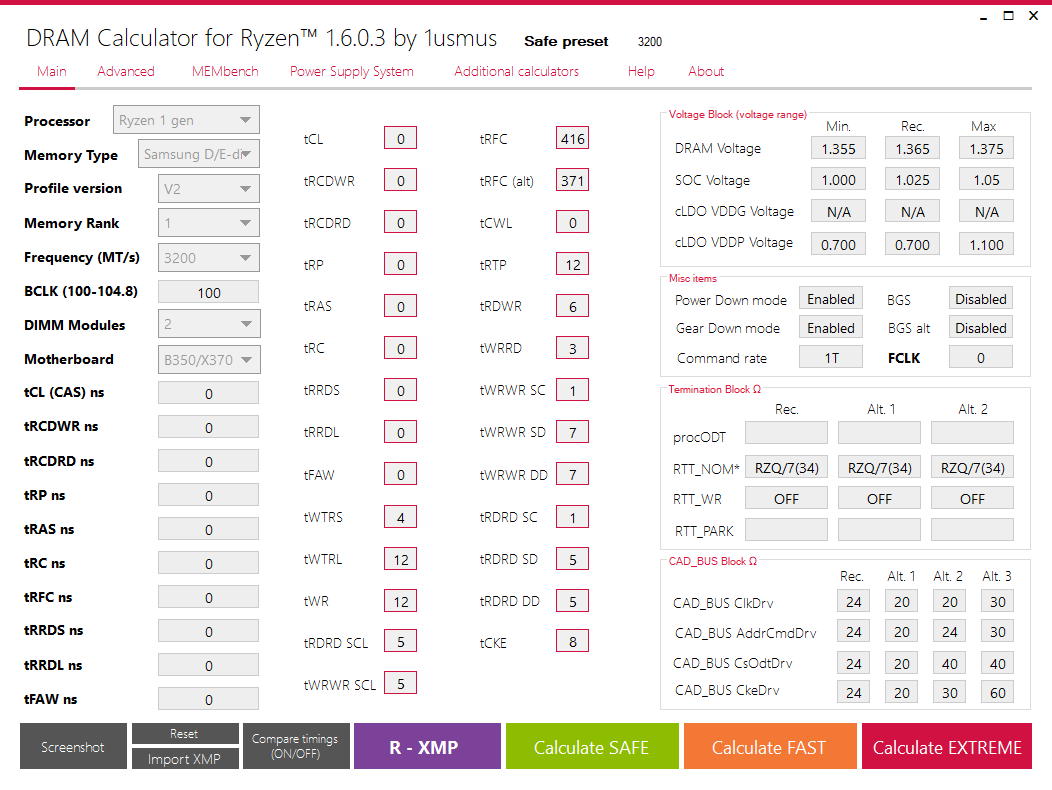This screenshot has width=1052, height=790.
Task: Click Import XMP button
Action: (185, 759)
